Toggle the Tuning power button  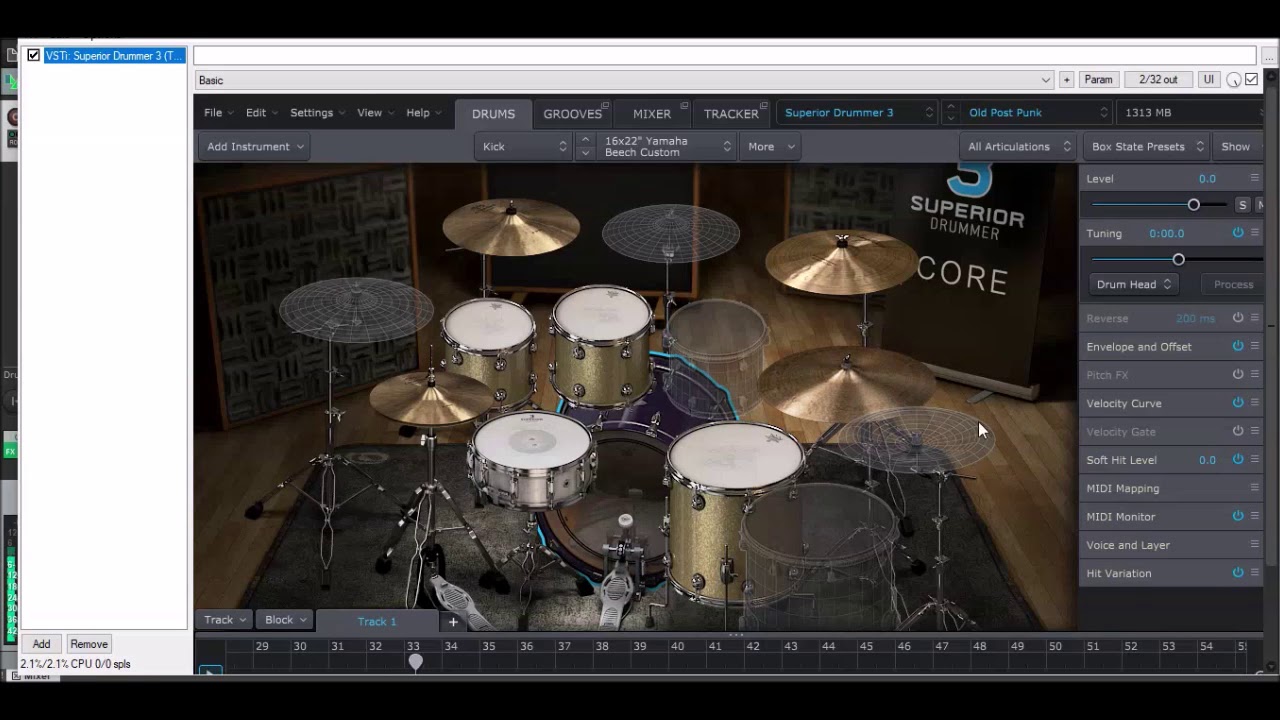click(1238, 233)
